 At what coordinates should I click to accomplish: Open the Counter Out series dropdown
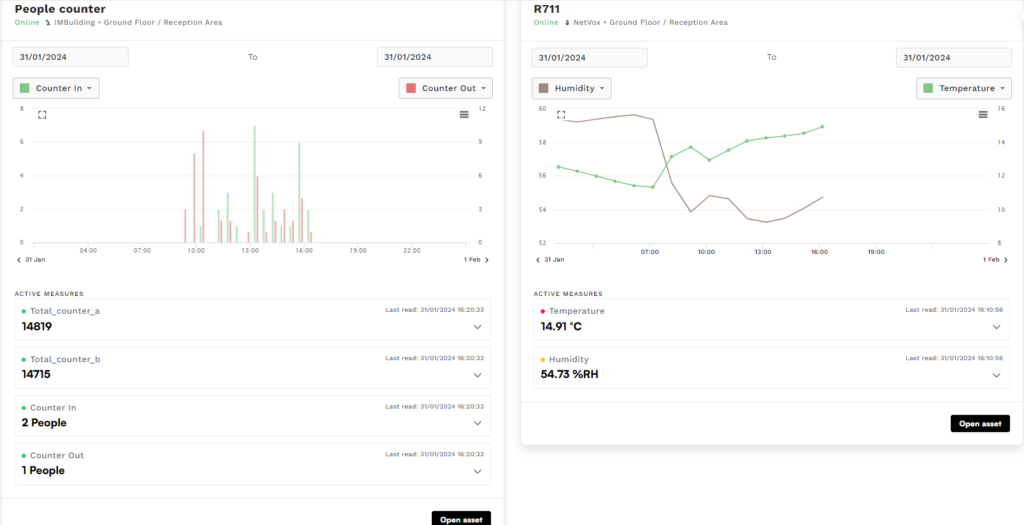click(x=444, y=88)
